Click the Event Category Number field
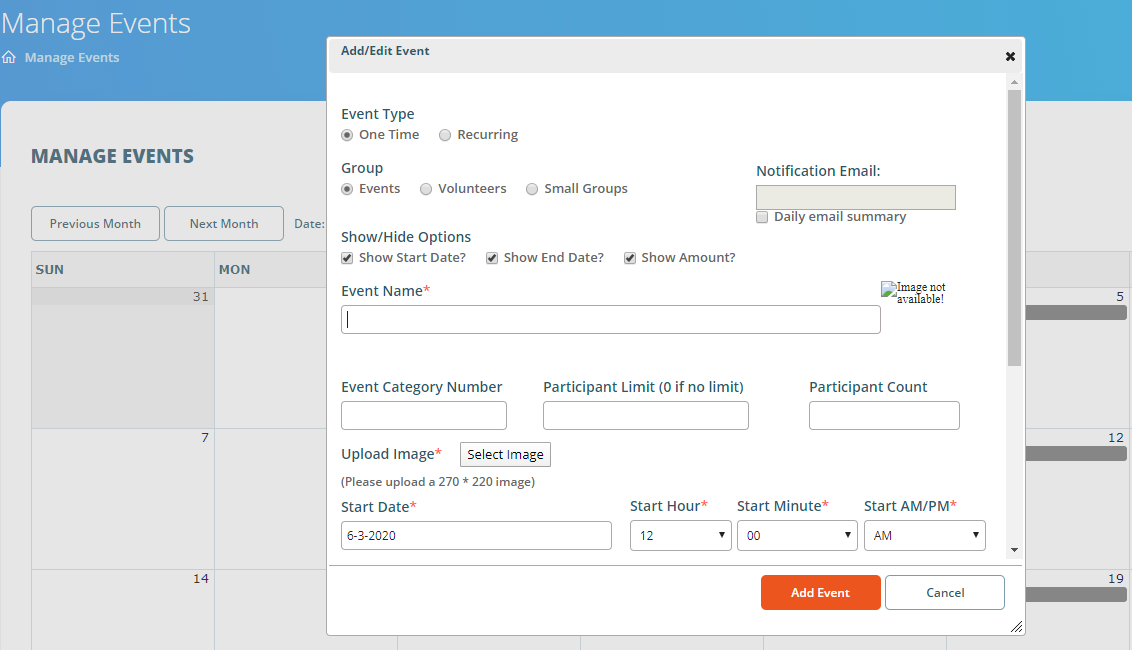This screenshot has width=1132, height=650. pyautogui.click(x=424, y=415)
